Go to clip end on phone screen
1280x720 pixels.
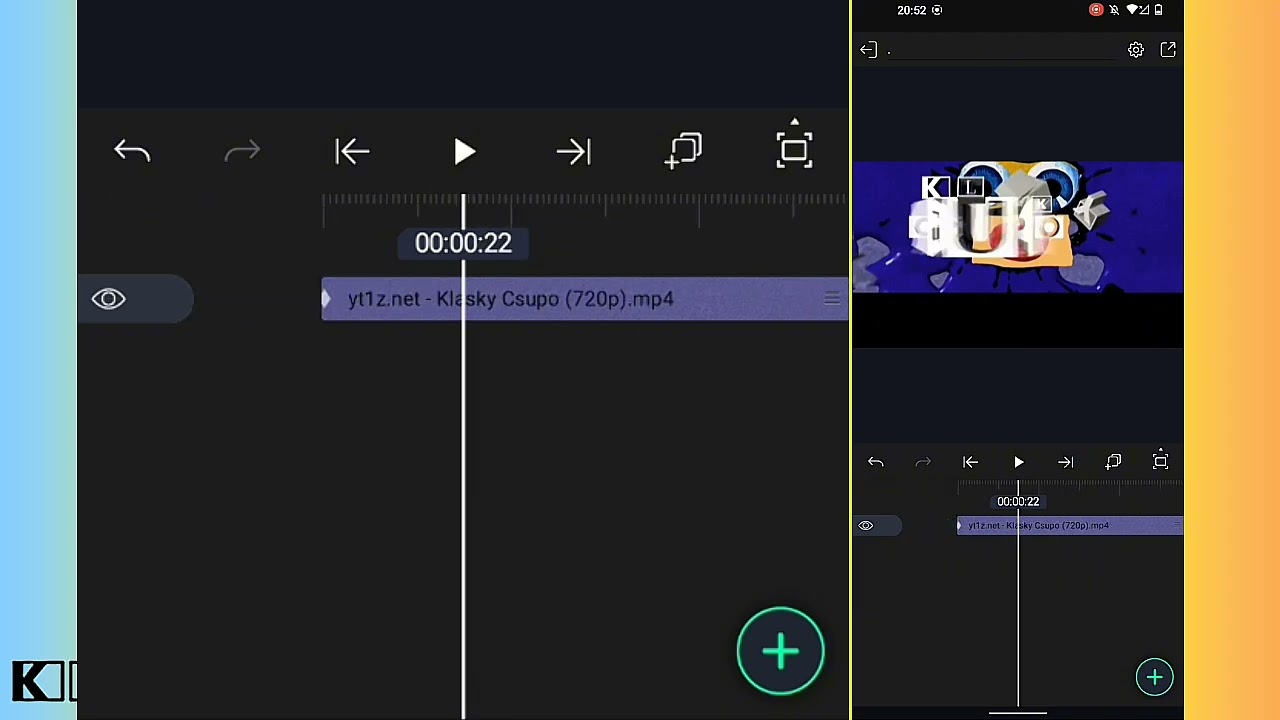(1066, 462)
